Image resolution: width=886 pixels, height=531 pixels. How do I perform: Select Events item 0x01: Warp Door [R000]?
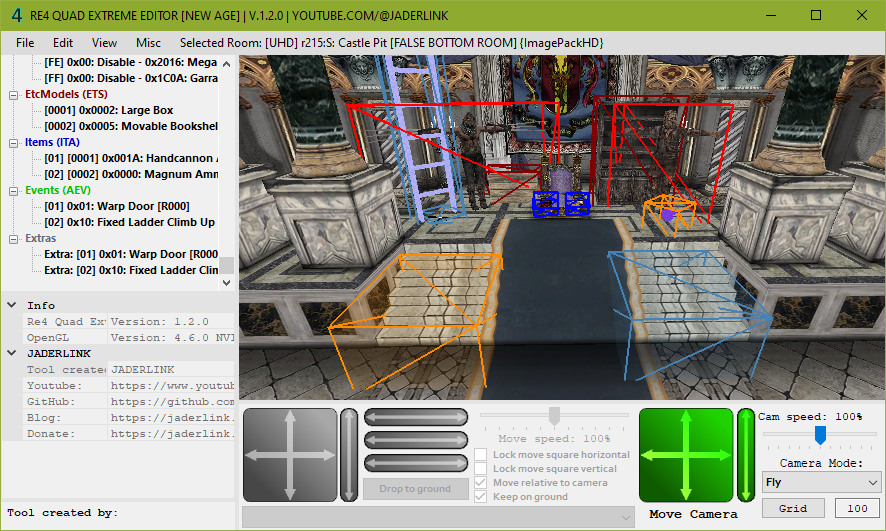point(117,207)
